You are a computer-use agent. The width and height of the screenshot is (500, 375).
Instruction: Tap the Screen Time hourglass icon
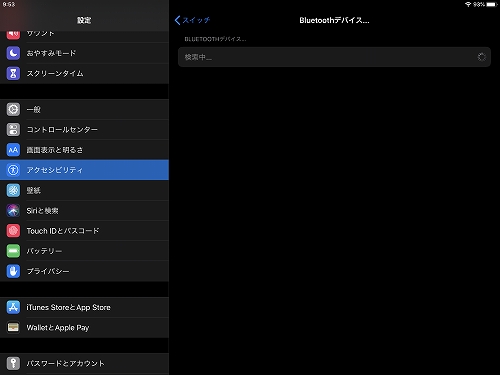[13, 73]
